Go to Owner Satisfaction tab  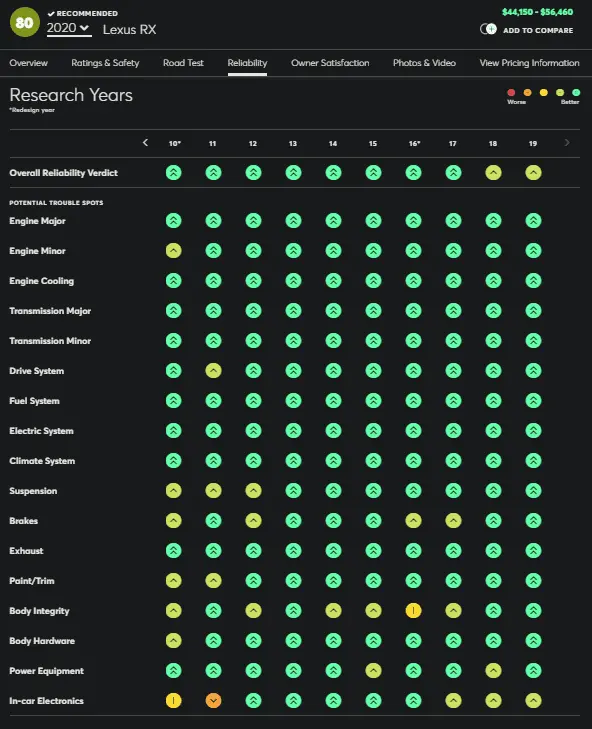coord(330,63)
